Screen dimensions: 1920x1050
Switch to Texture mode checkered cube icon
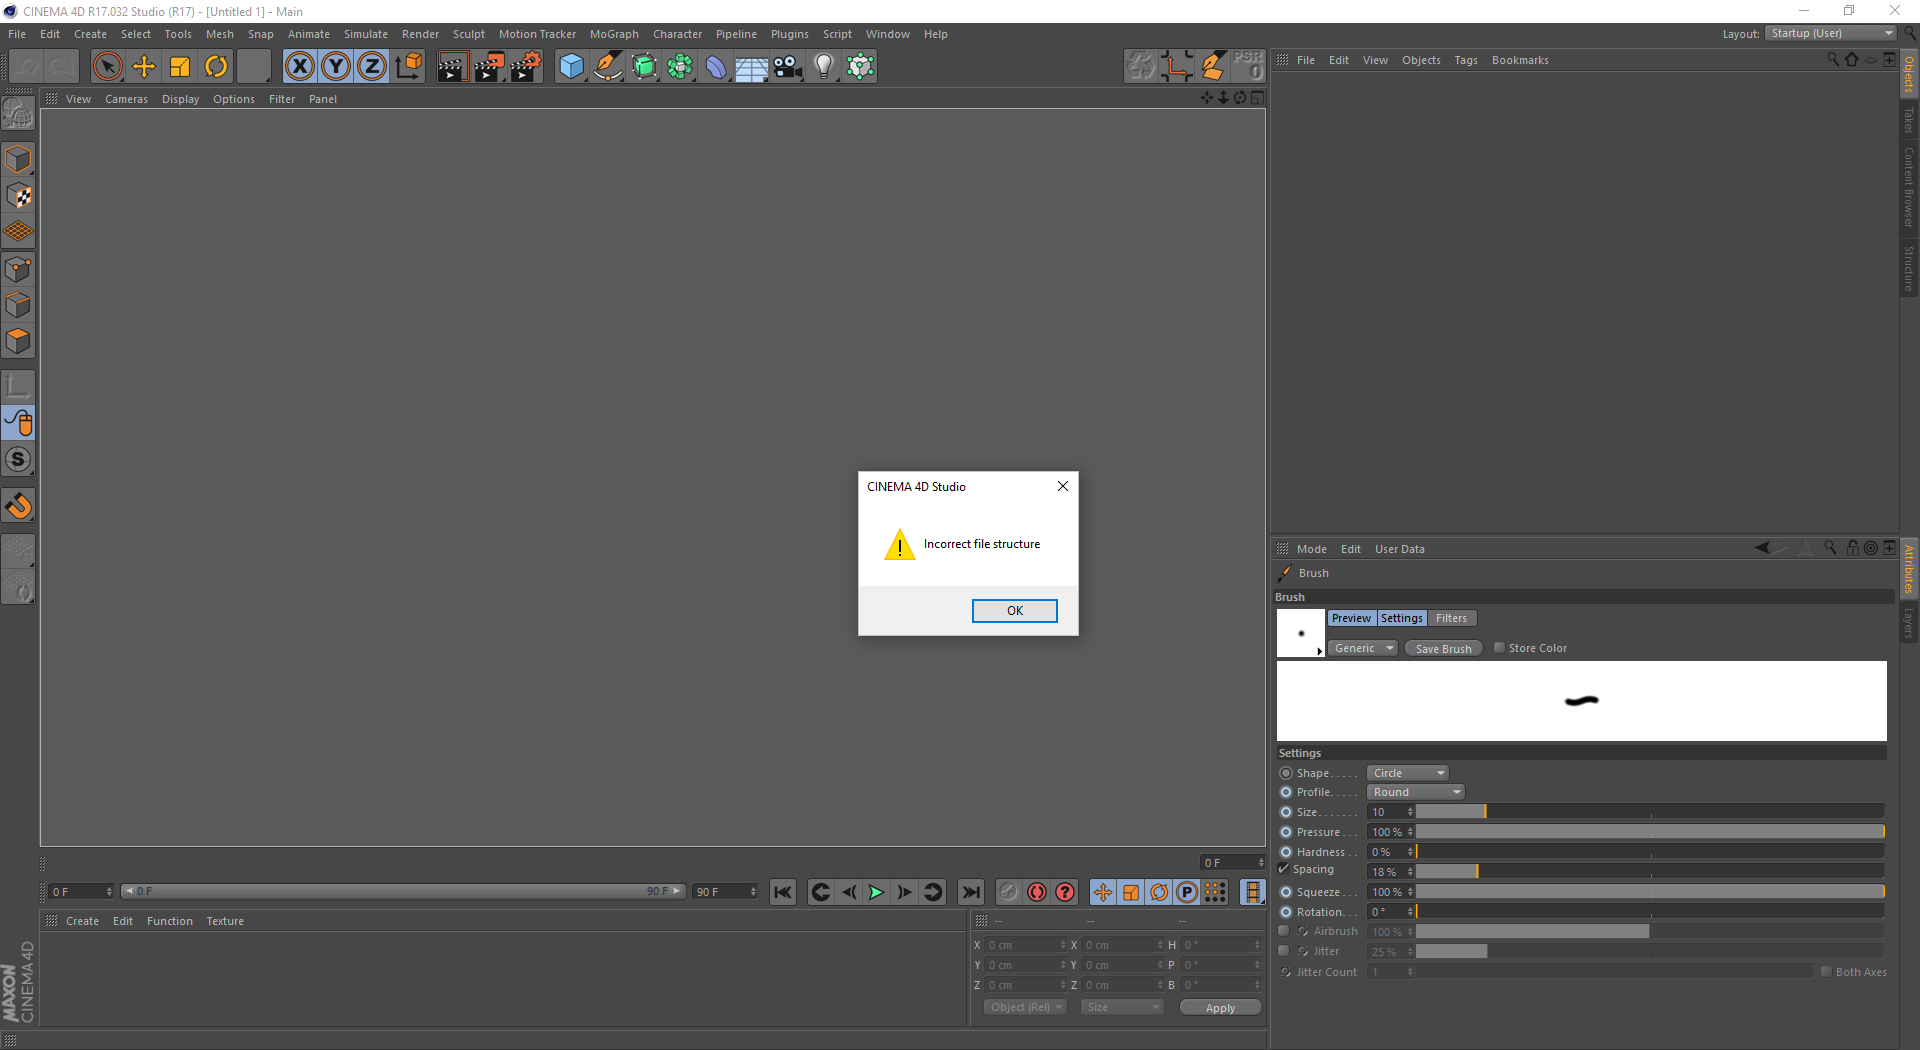point(18,196)
